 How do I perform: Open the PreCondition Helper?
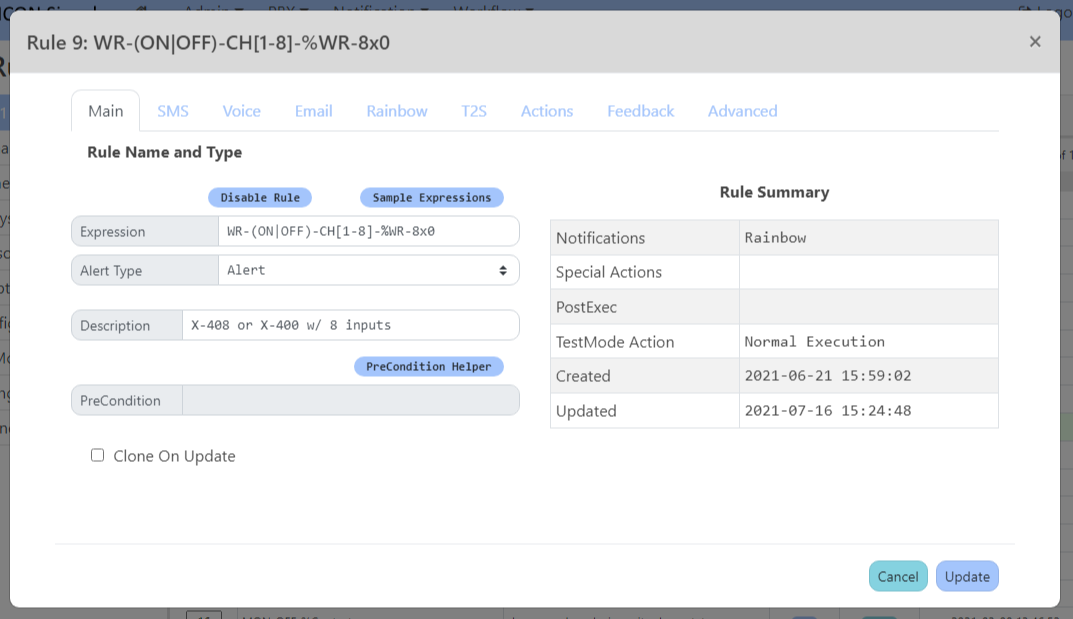(428, 367)
